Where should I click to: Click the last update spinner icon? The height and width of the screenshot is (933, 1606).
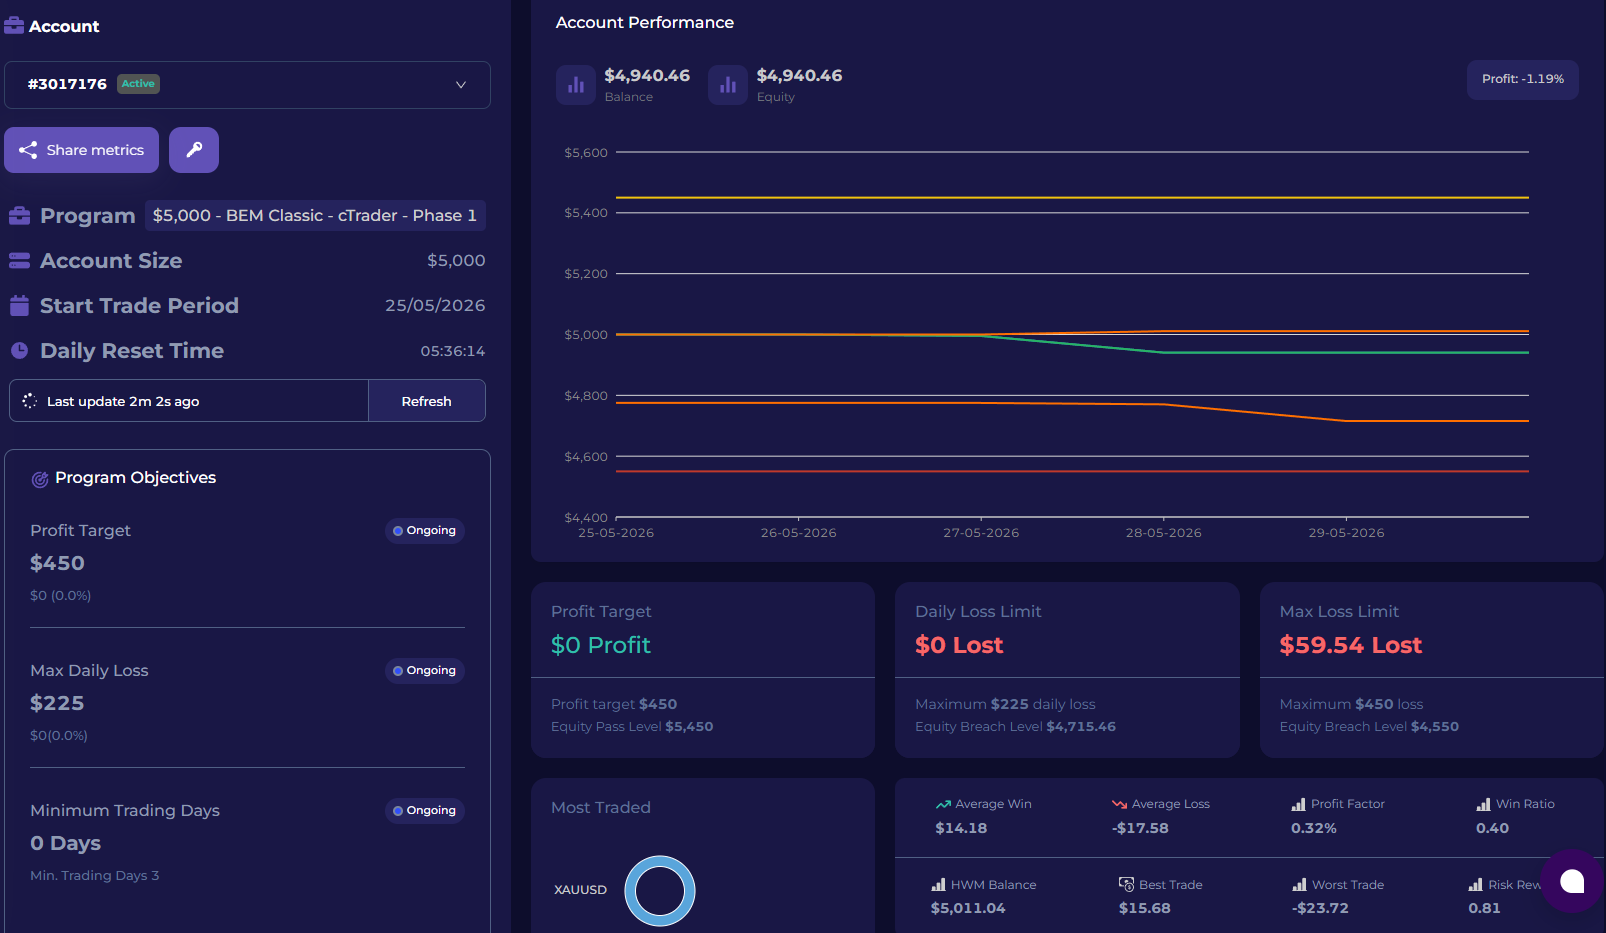29,401
